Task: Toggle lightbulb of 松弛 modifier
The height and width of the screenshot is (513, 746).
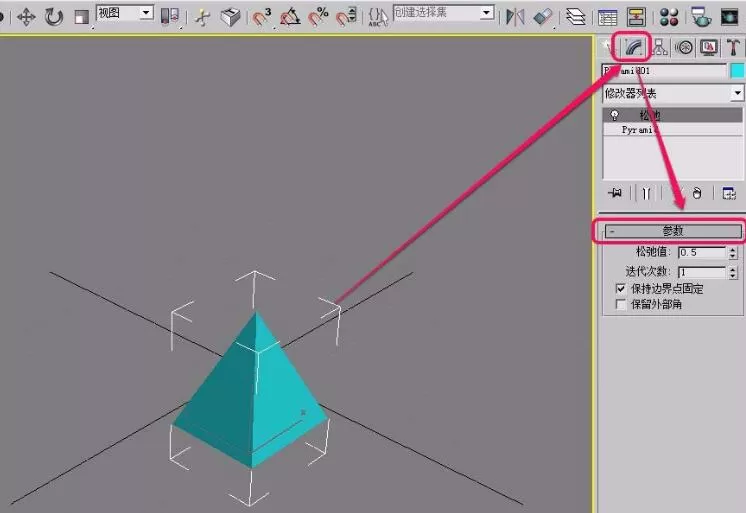Action: tap(614, 115)
